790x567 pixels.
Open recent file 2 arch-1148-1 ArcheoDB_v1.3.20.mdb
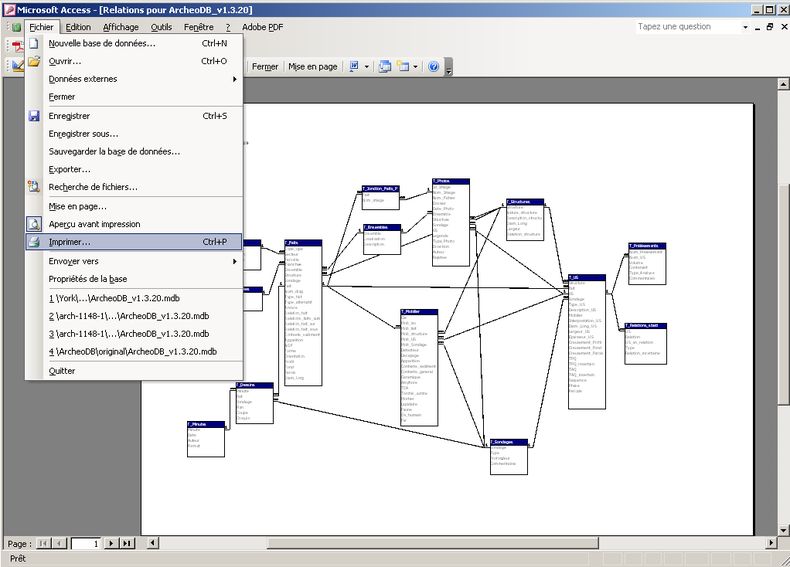pyautogui.click(x=135, y=316)
